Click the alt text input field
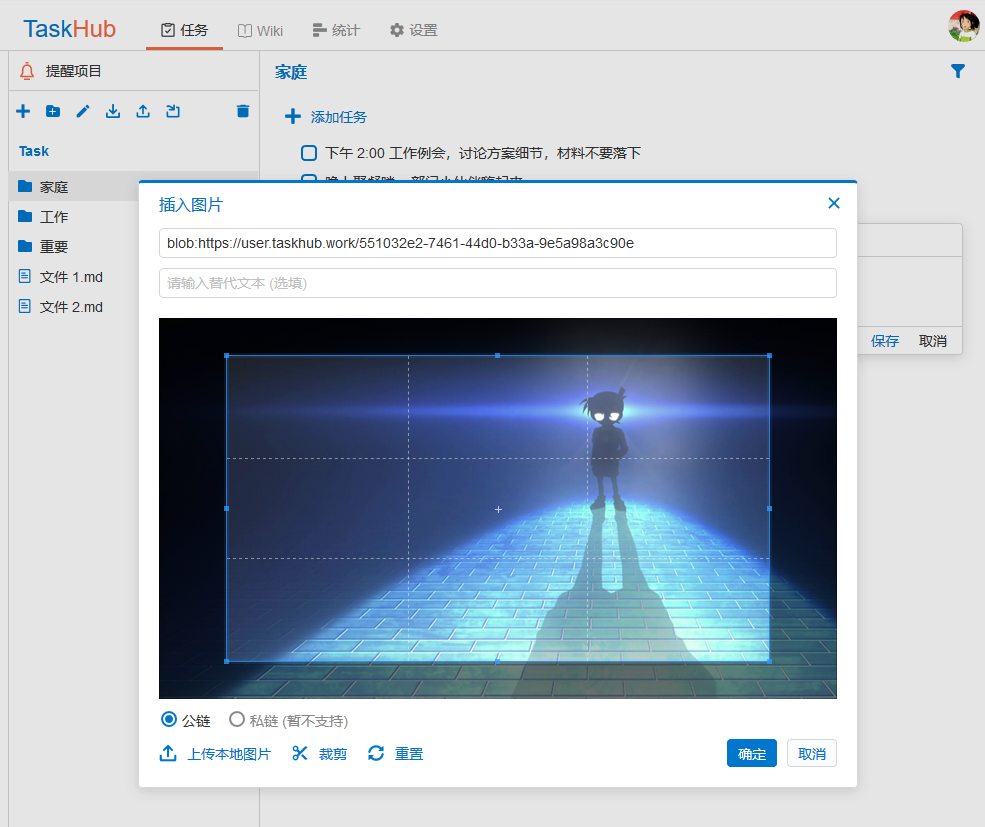985x827 pixels. click(498, 283)
